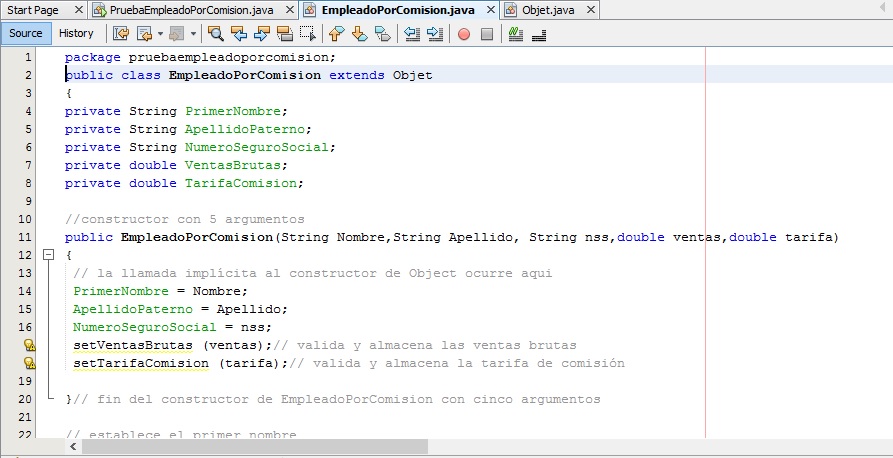Click Find Previous Occurrence arrow icon
Image resolution: width=893 pixels, height=458 pixels.
239,33
